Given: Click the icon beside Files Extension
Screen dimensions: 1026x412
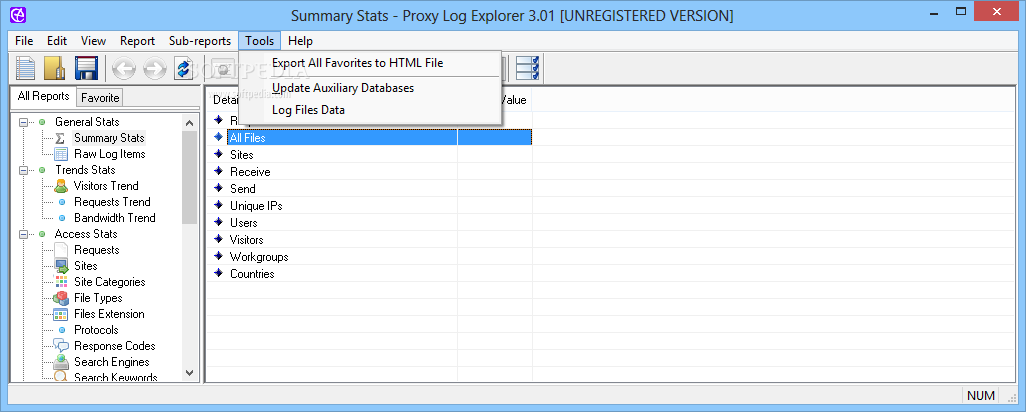Looking at the screenshot, I should tap(61, 314).
